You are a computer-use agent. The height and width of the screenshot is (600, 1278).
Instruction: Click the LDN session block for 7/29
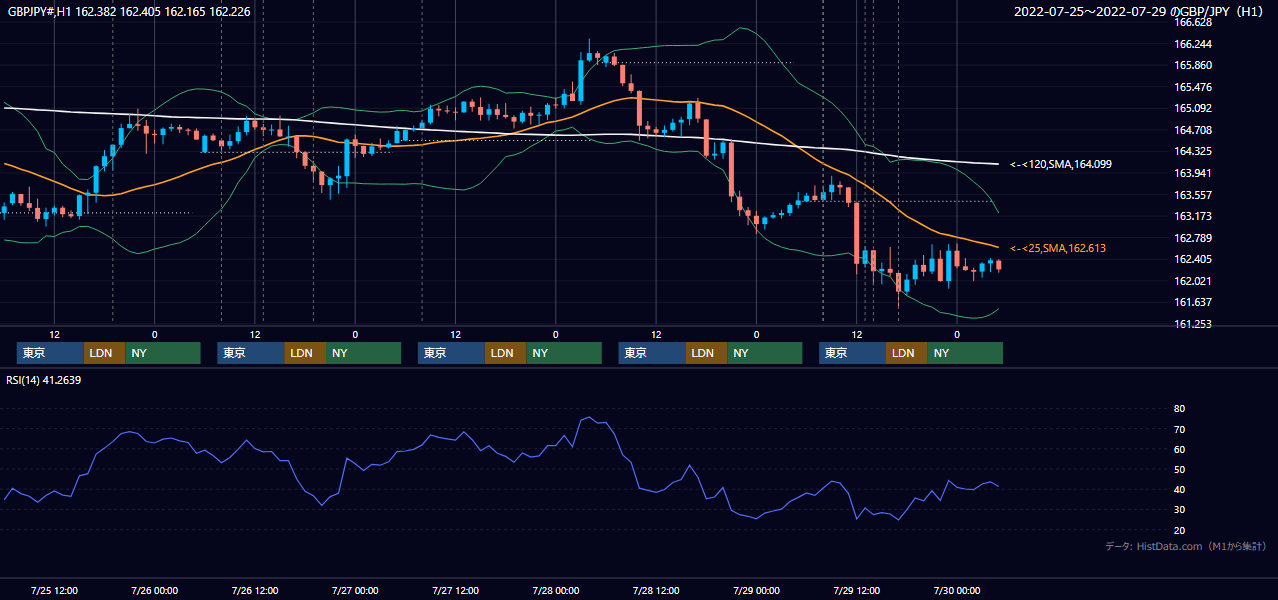click(906, 353)
